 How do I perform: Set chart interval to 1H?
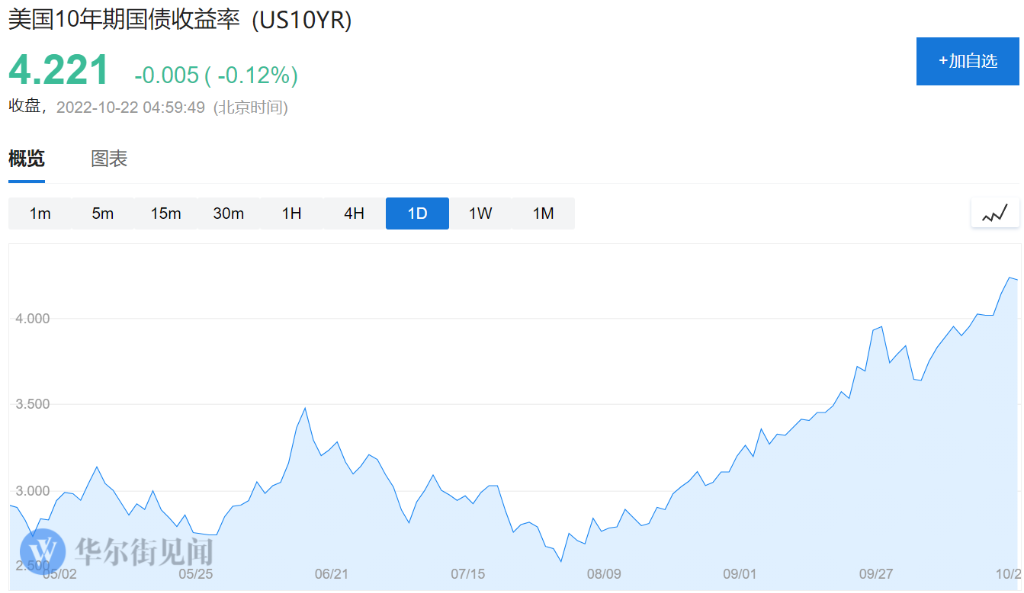click(x=291, y=213)
